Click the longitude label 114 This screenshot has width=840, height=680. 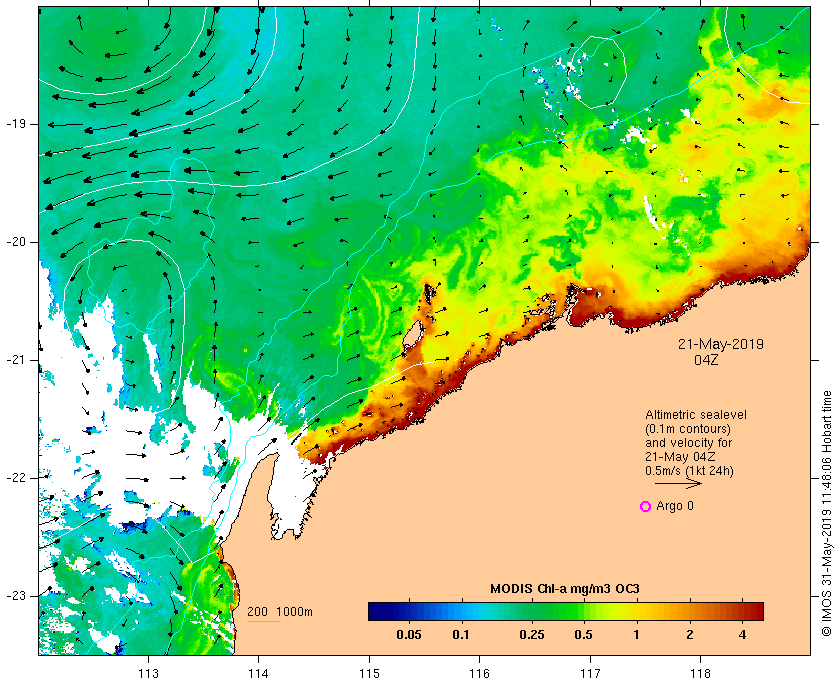(258, 673)
